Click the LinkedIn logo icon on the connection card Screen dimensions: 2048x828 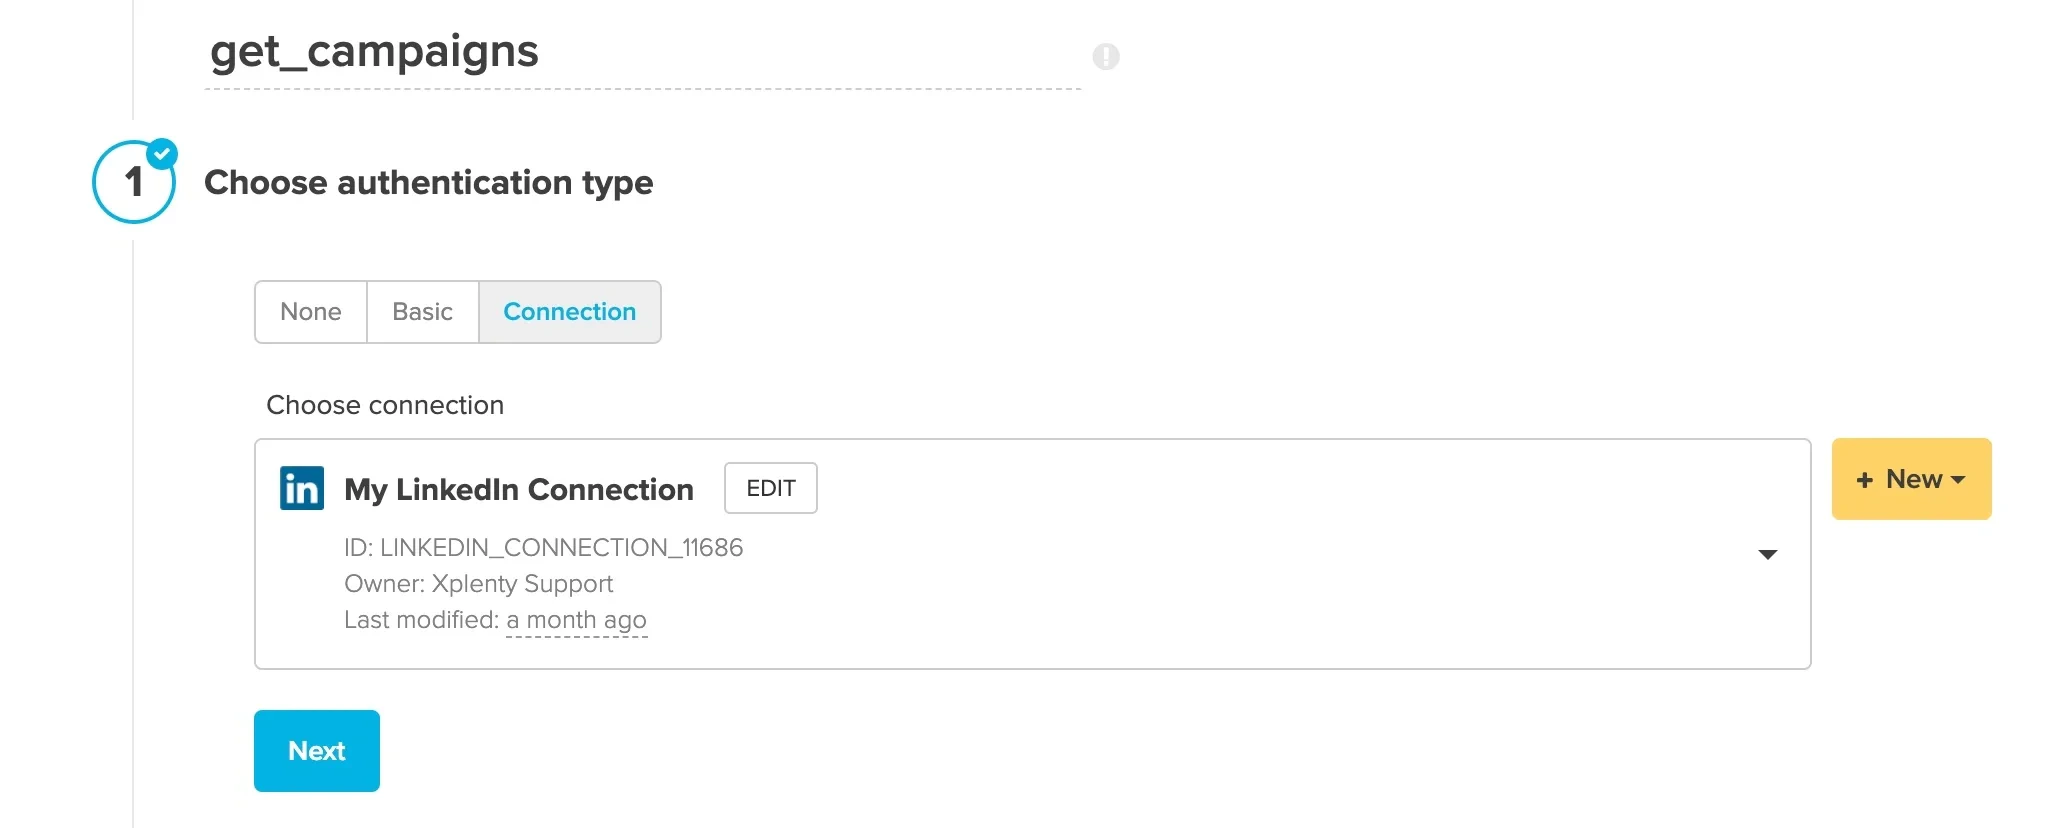coord(301,488)
